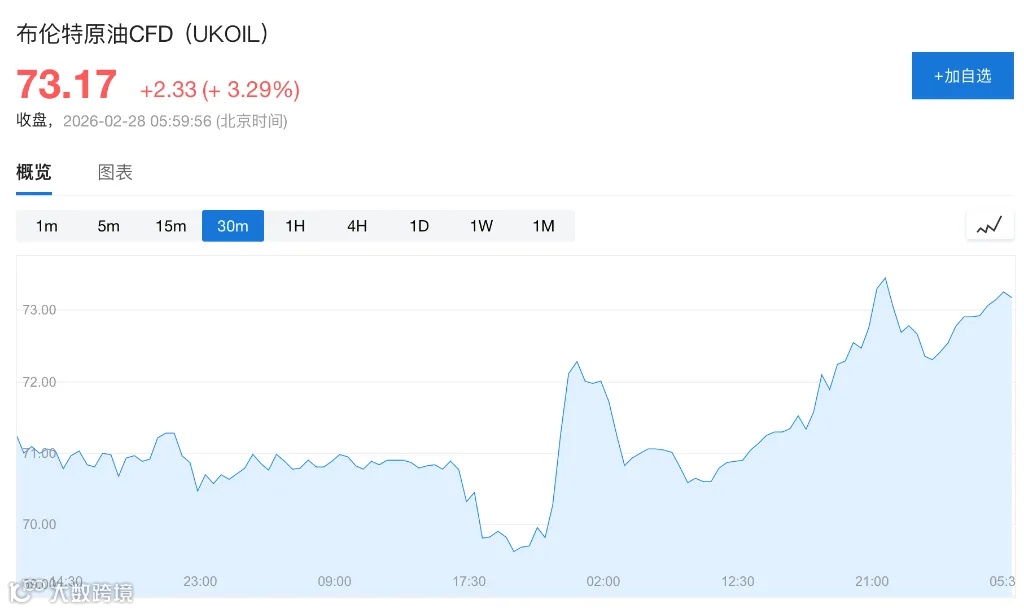The image size is (1024, 611).
Task: Select the 15m timeframe
Action: (x=171, y=226)
